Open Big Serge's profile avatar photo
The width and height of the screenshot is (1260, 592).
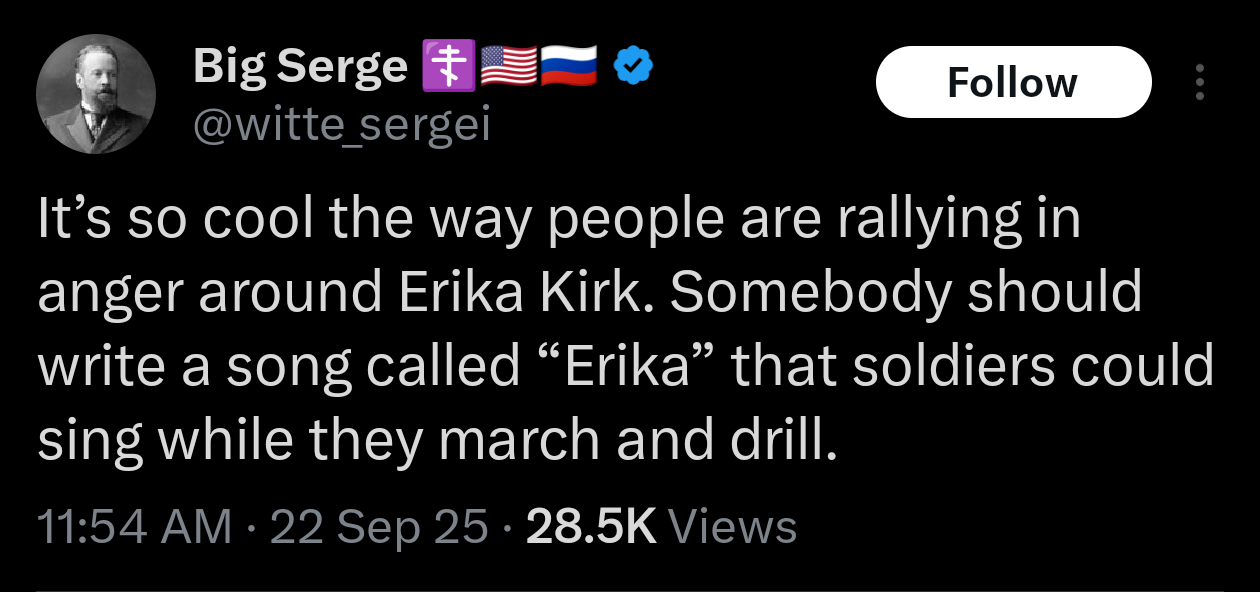96,94
